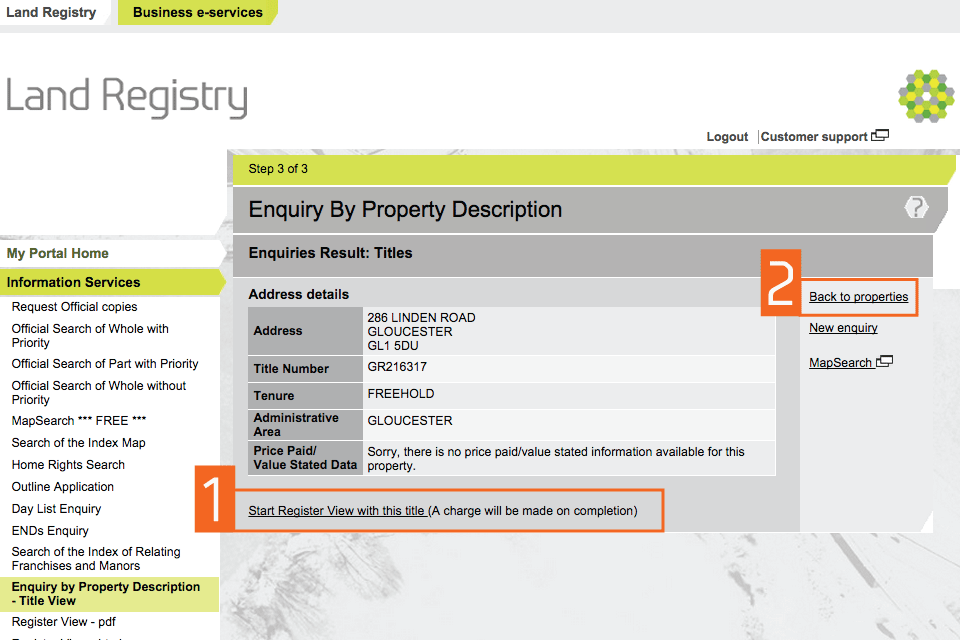Select Home Rights Search

pyautogui.click(x=68, y=465)
